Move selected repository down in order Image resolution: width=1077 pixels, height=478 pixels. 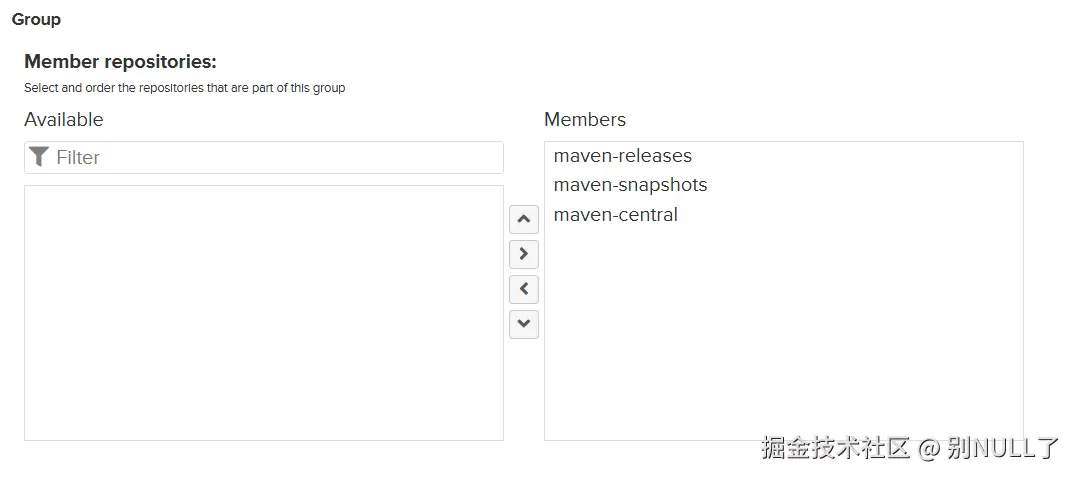click(x=523, y=324)
